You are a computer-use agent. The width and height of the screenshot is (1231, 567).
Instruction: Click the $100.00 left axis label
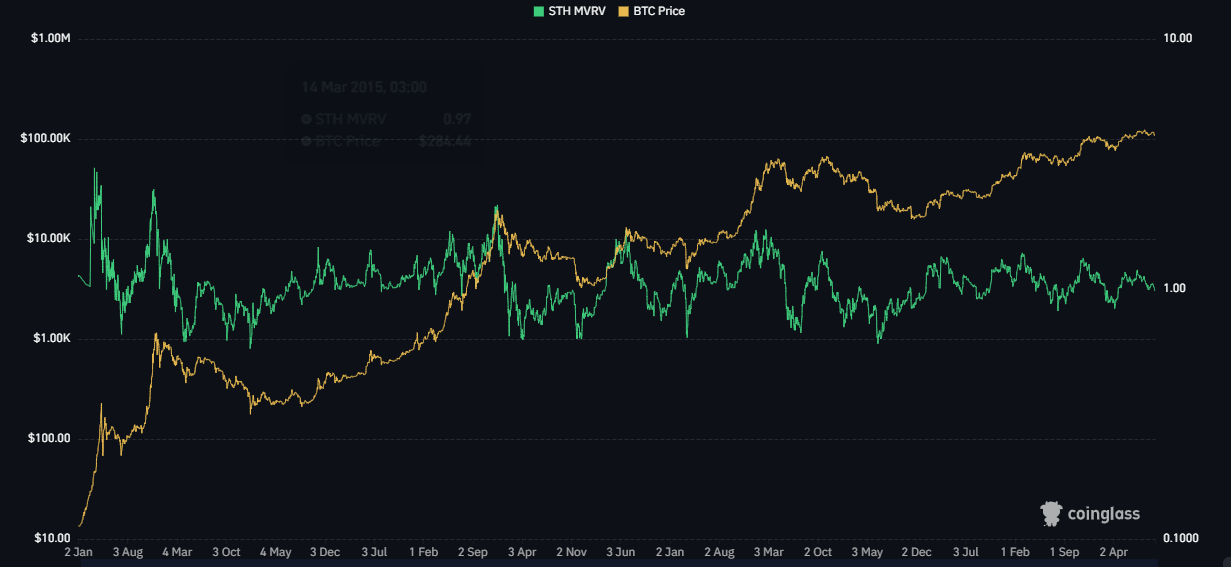coord(51,439)
